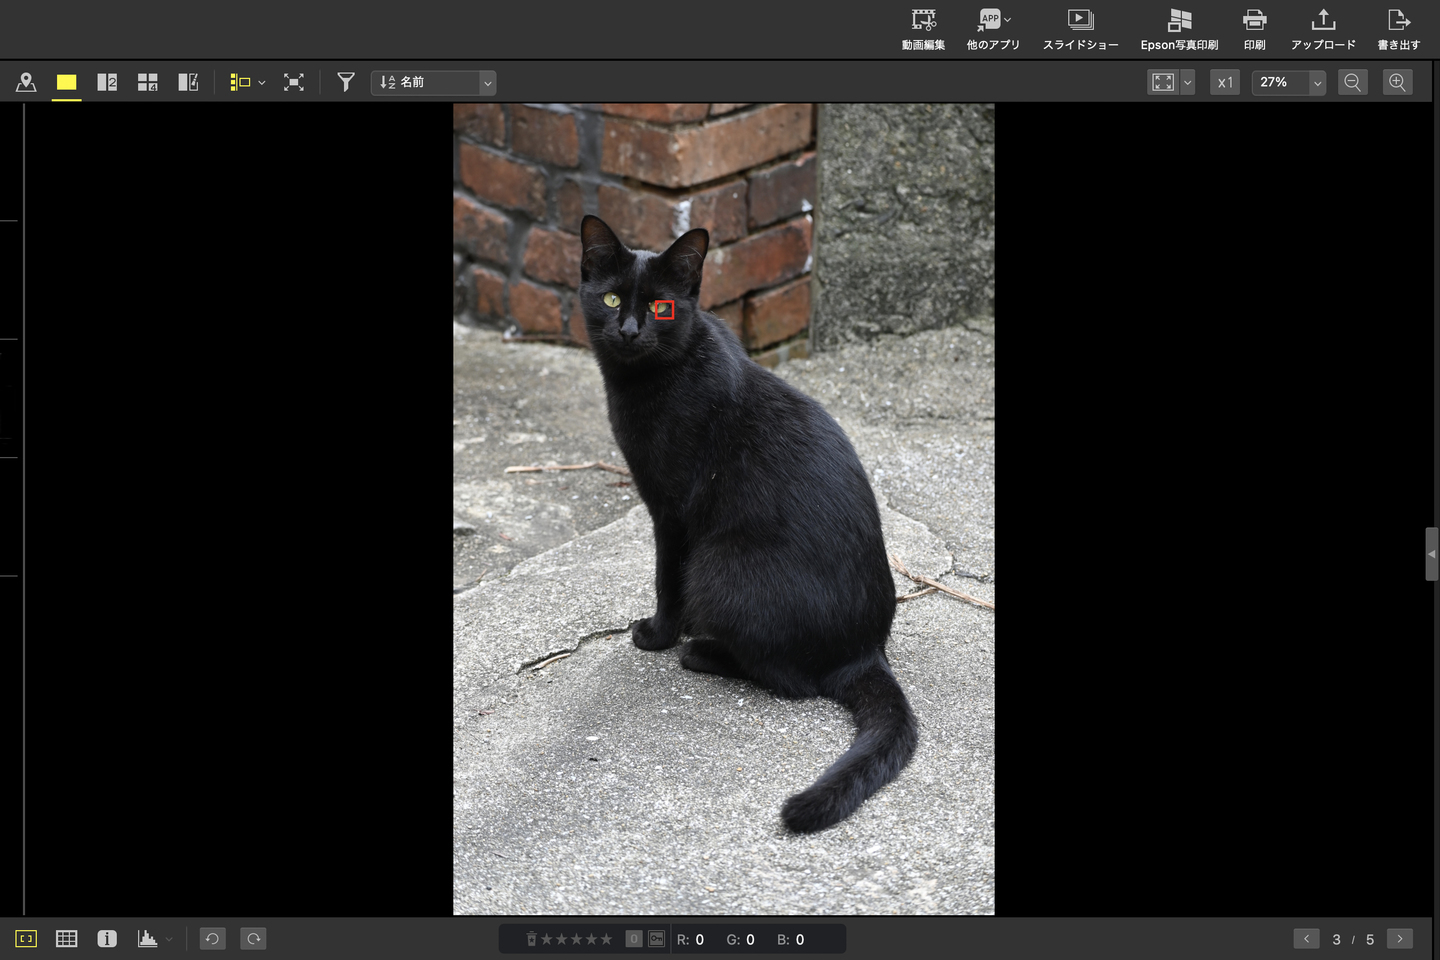Switch to two-image compare view
Image resolution: width=1440 pixels, height=960 pixels.
click(107, 83)
